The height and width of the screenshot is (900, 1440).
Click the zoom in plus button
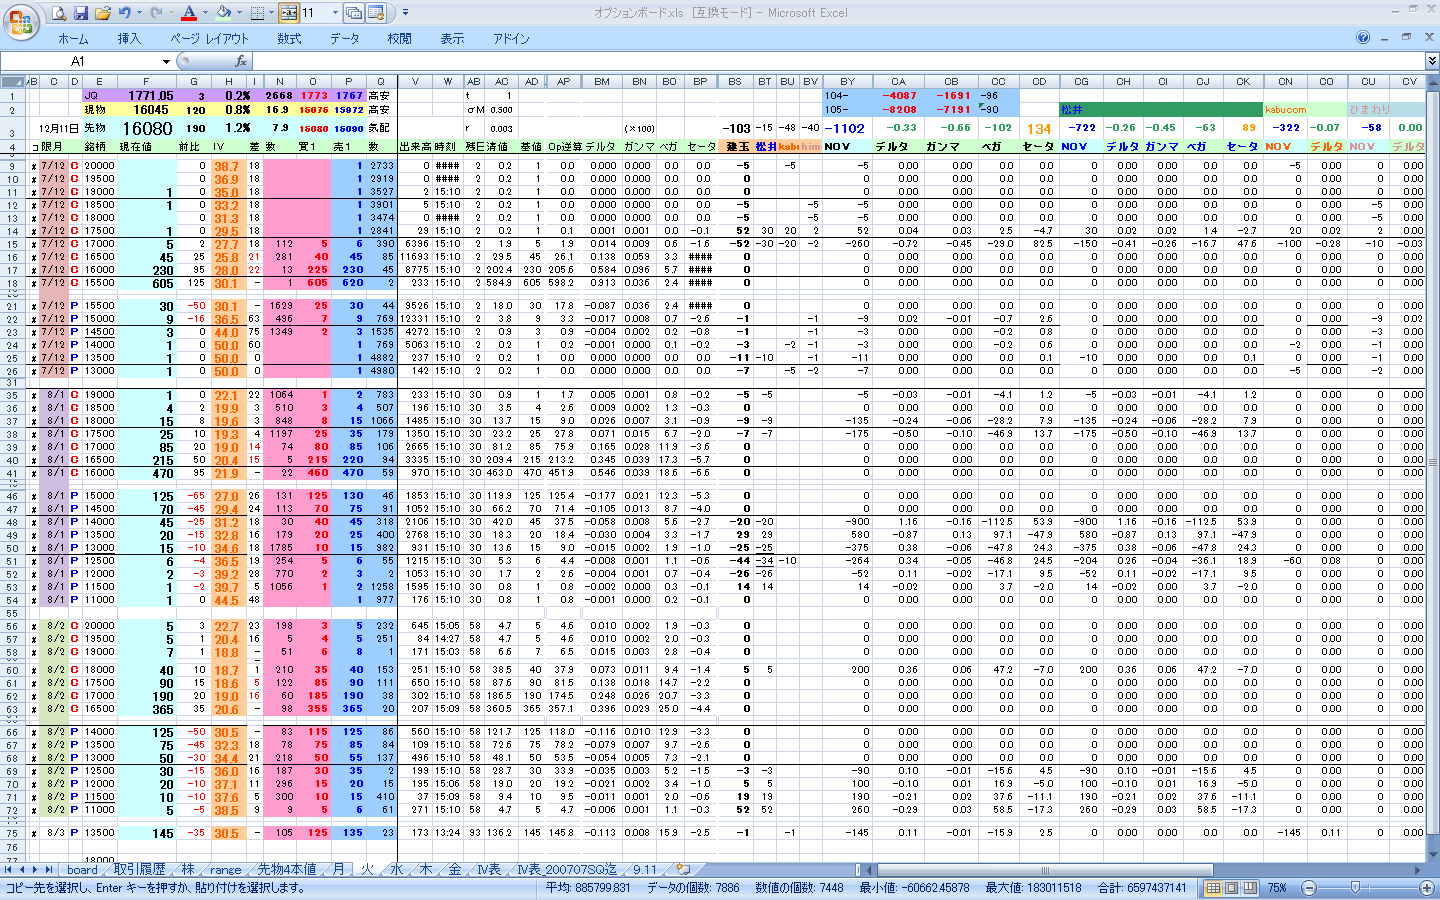click(1426, 887)
